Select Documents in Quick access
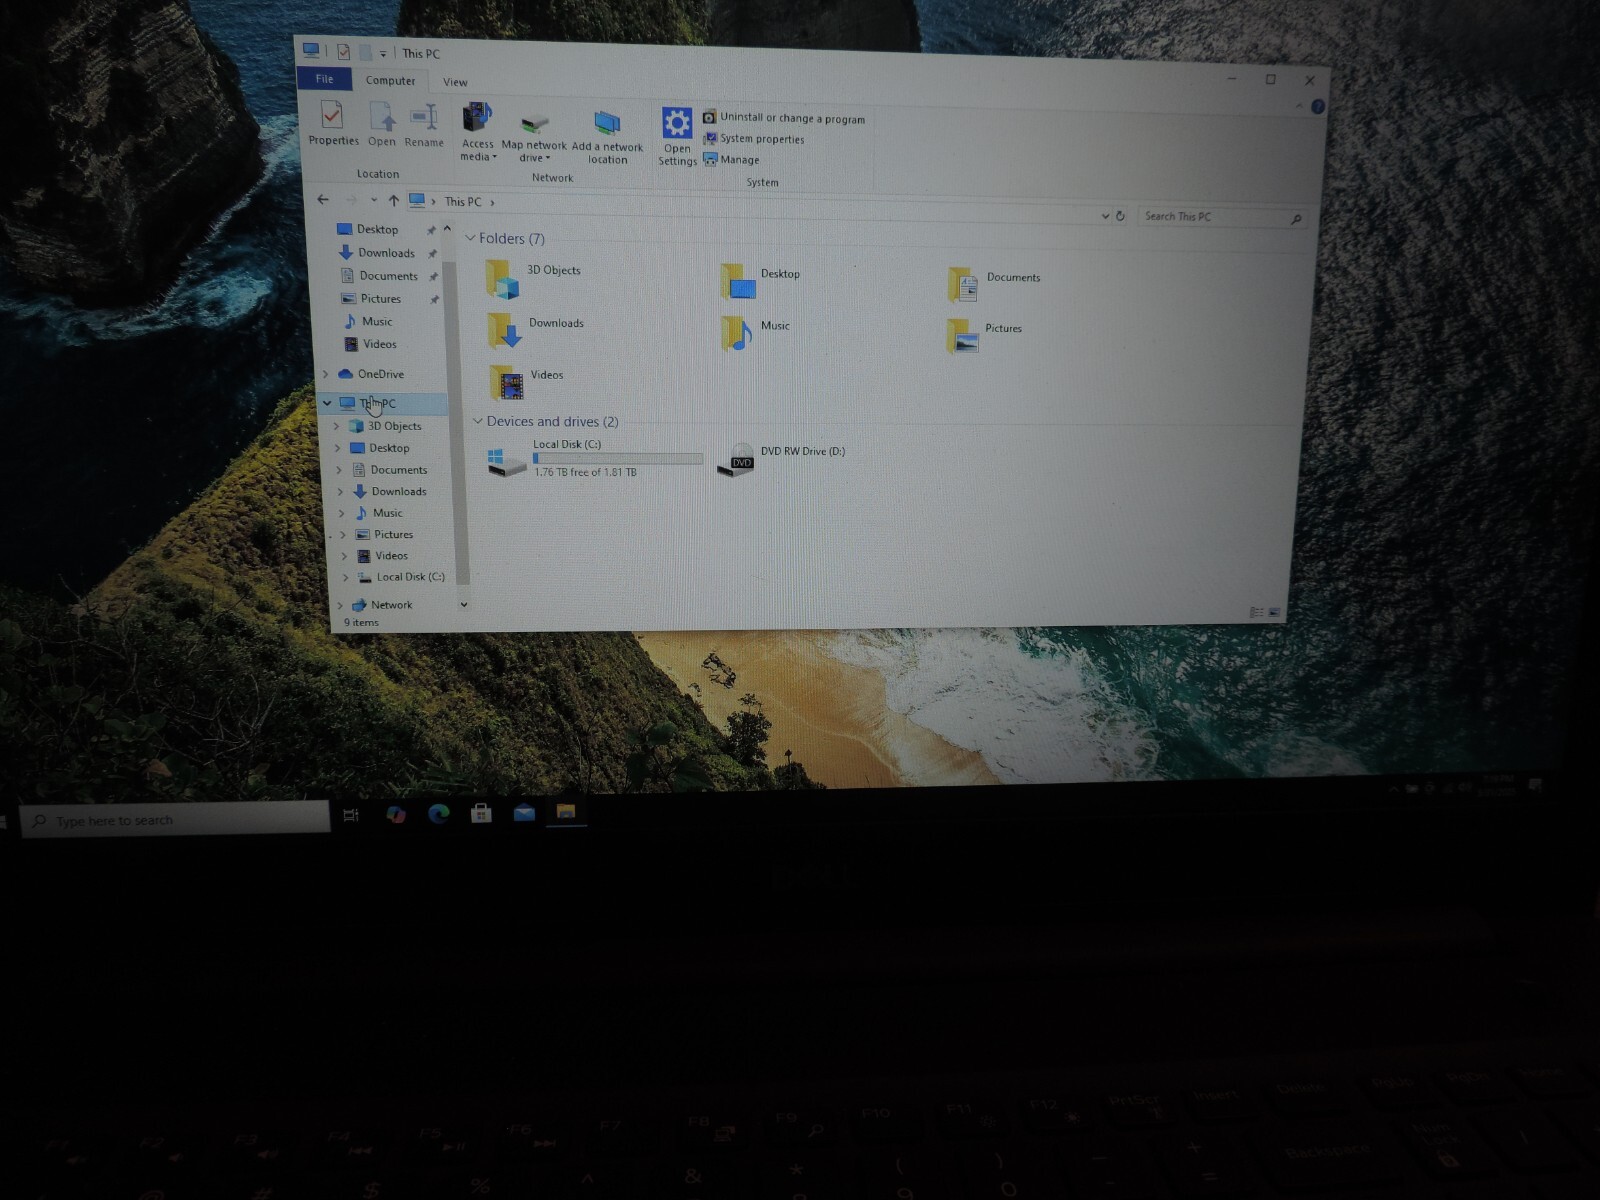Viewport: 1600px width, 1200px height. click(x=388, y=276)
